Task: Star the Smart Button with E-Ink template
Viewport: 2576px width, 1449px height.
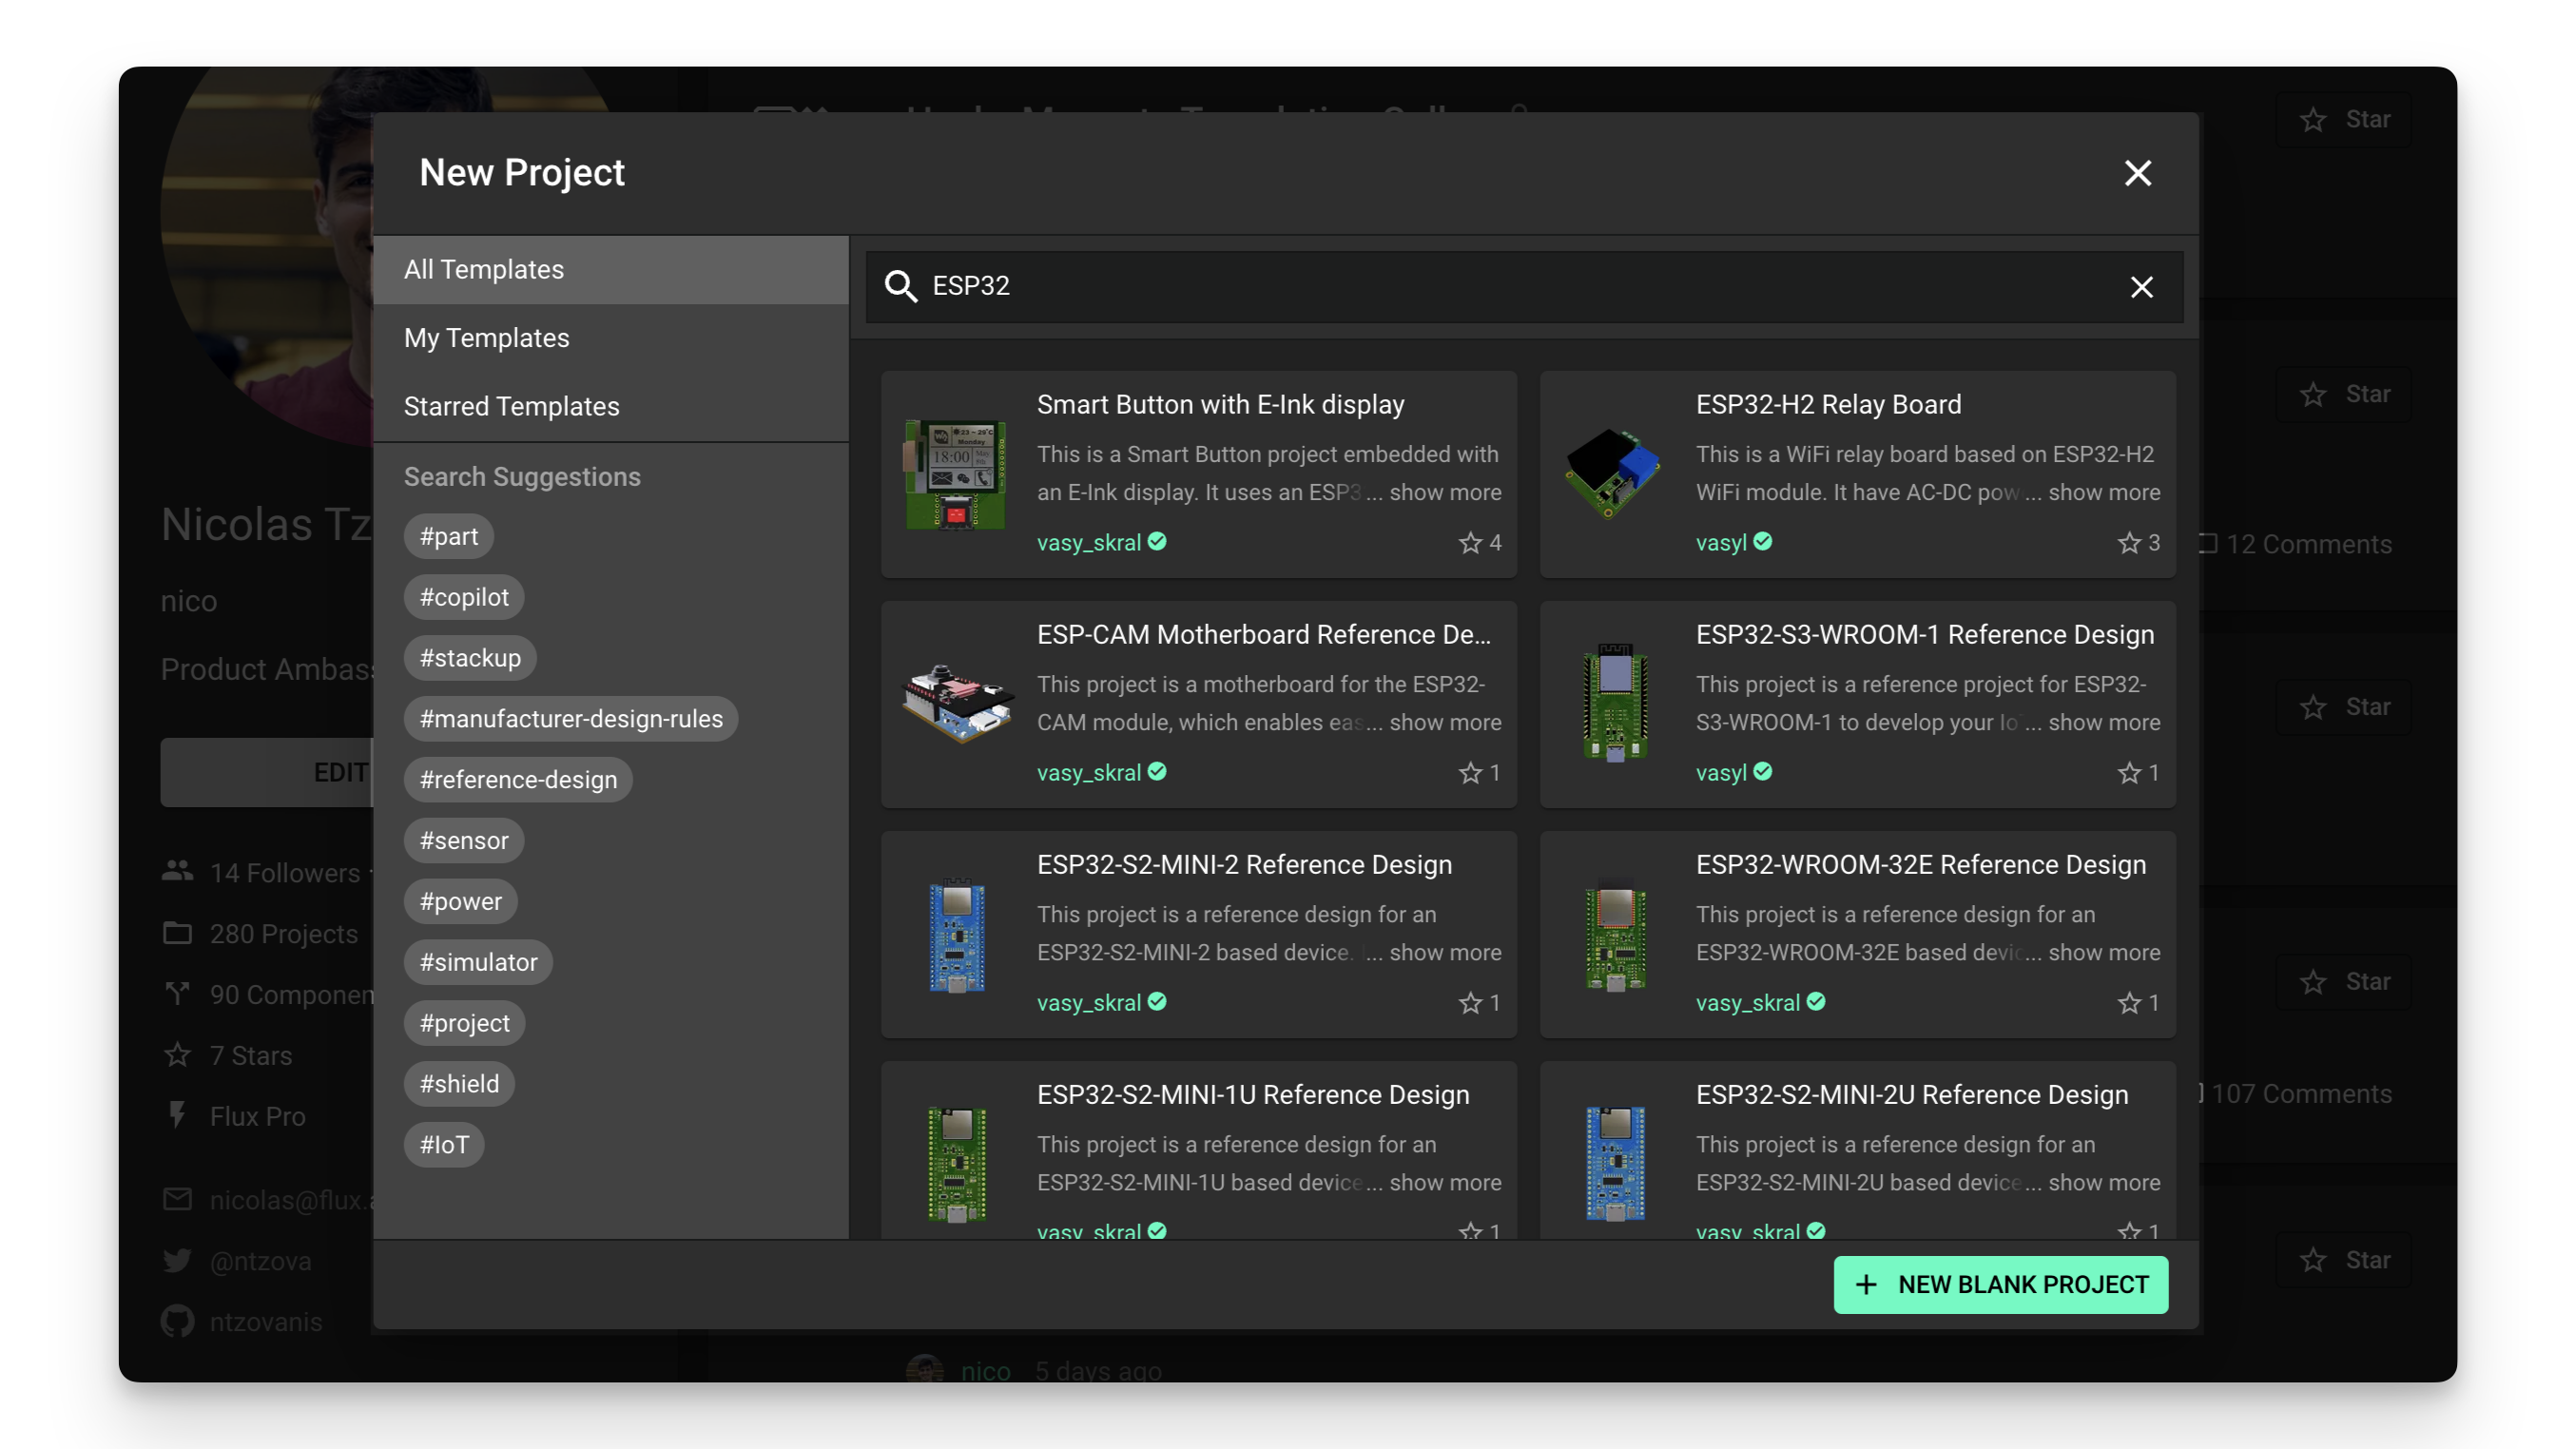Action: tap(1469, 543)
